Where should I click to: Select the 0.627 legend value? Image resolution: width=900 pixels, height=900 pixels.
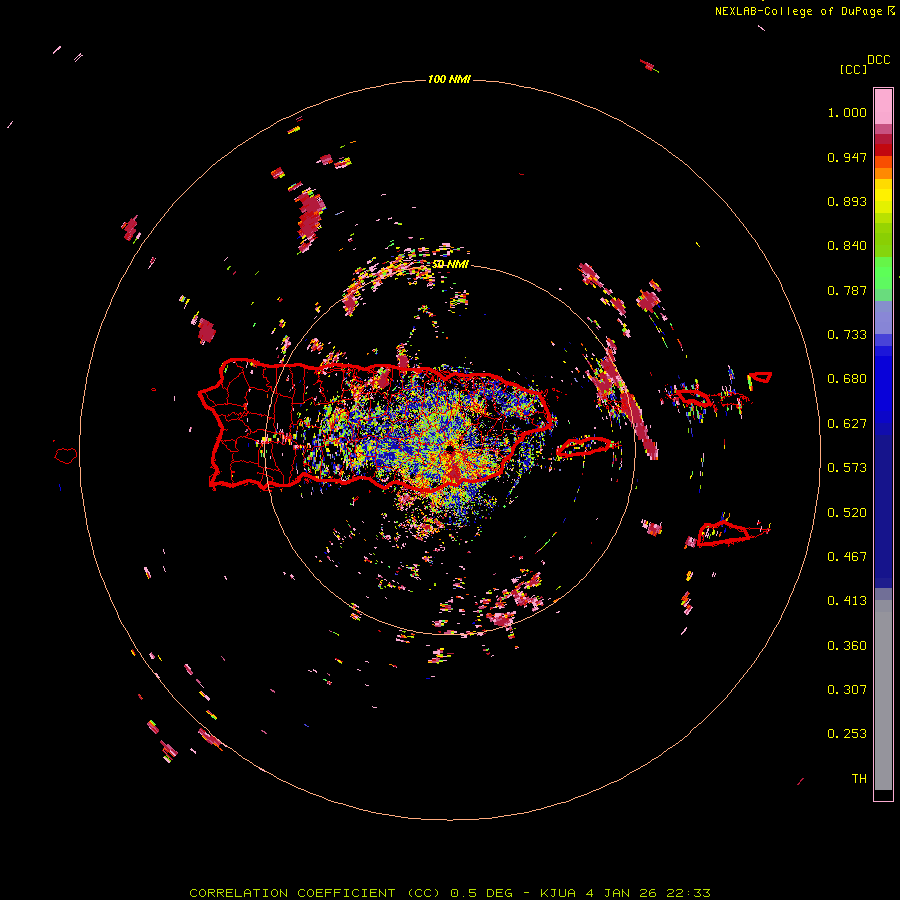click(x=847, y=424)
